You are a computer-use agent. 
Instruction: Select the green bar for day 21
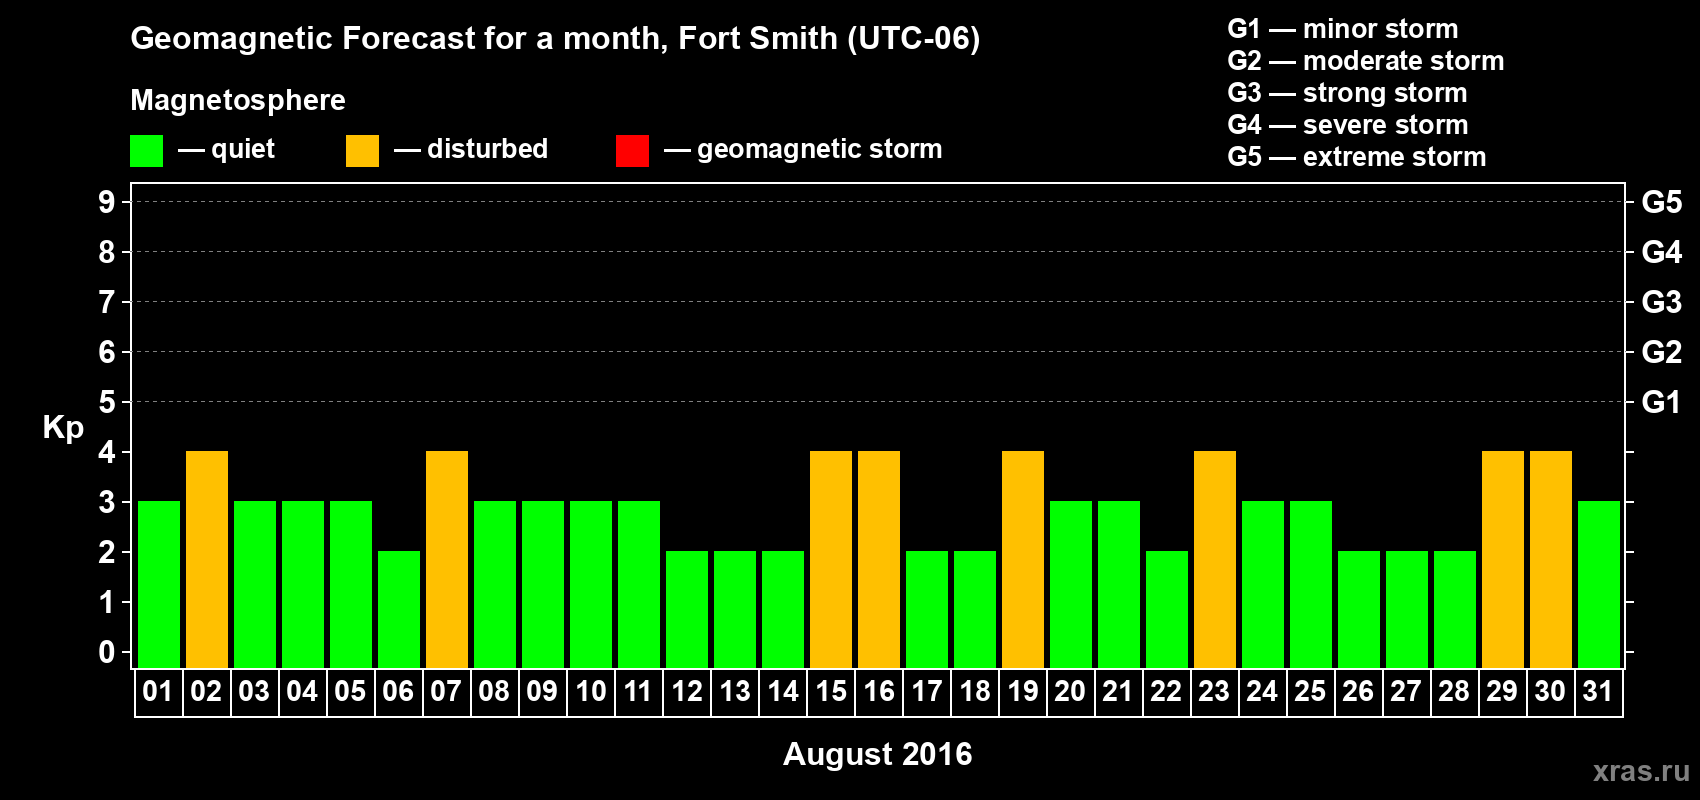[x=1119, y=585]
